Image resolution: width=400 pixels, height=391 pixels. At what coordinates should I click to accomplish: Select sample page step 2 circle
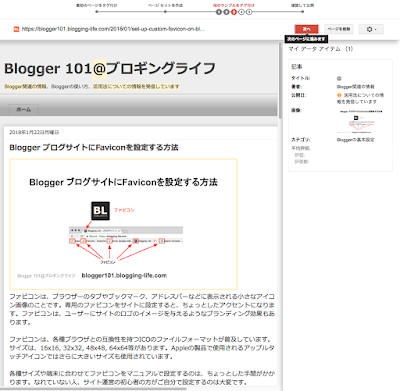pos(226,12)
